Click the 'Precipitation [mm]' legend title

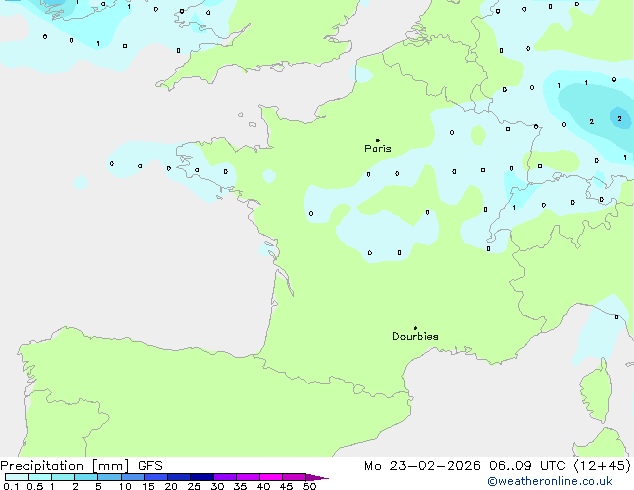tap(65, 466)
